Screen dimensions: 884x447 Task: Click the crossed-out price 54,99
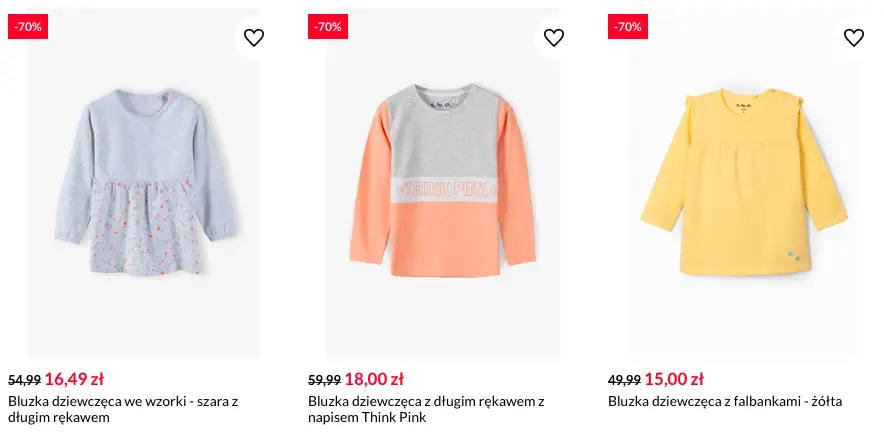point(24,380)
